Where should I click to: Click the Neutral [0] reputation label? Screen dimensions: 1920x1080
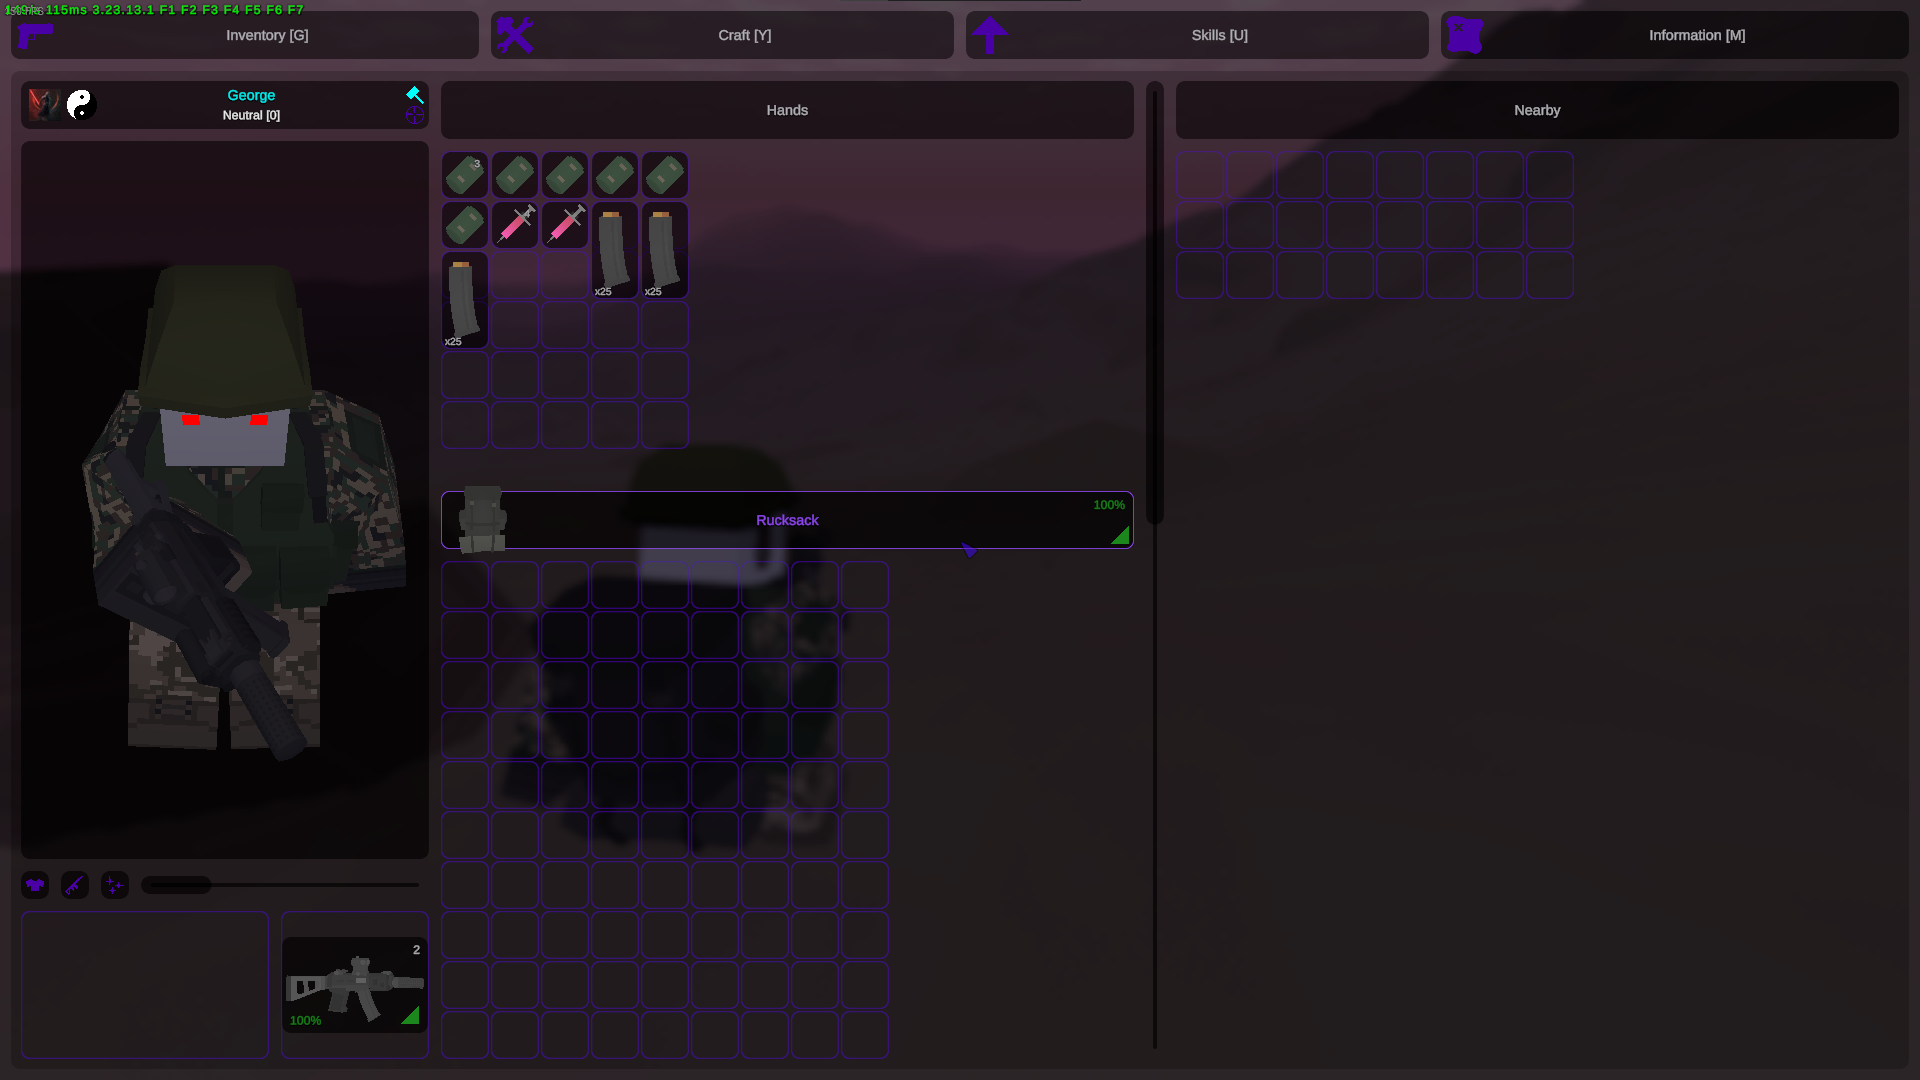[251, 115]
